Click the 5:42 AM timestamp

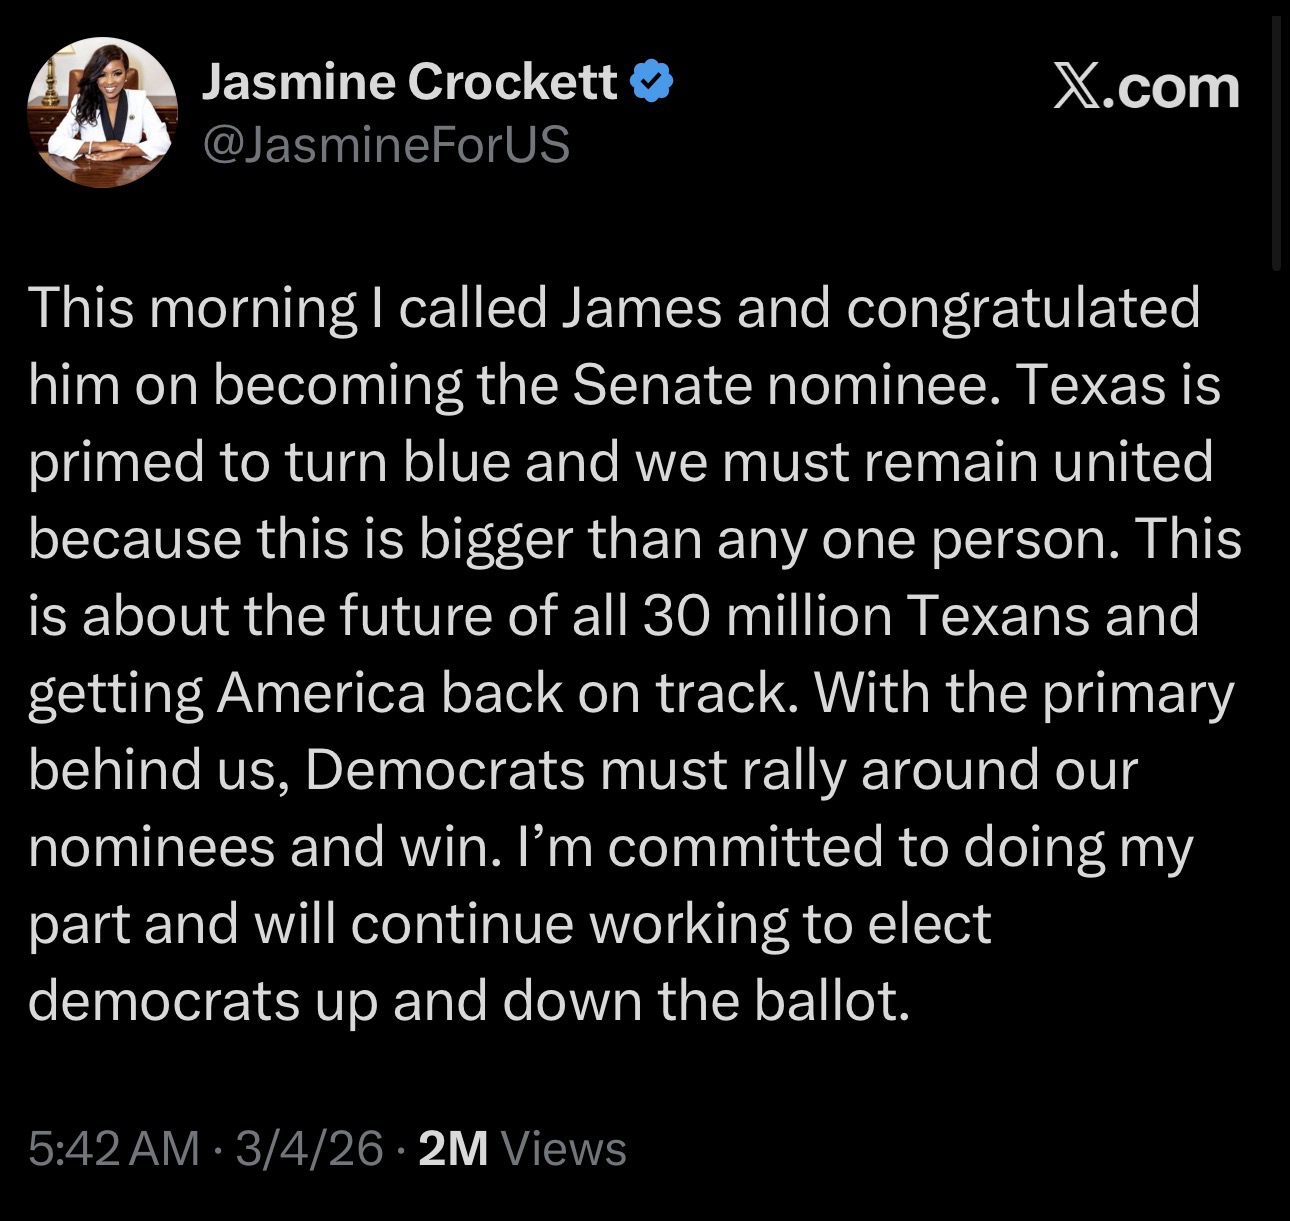[x=114, y=1149]
